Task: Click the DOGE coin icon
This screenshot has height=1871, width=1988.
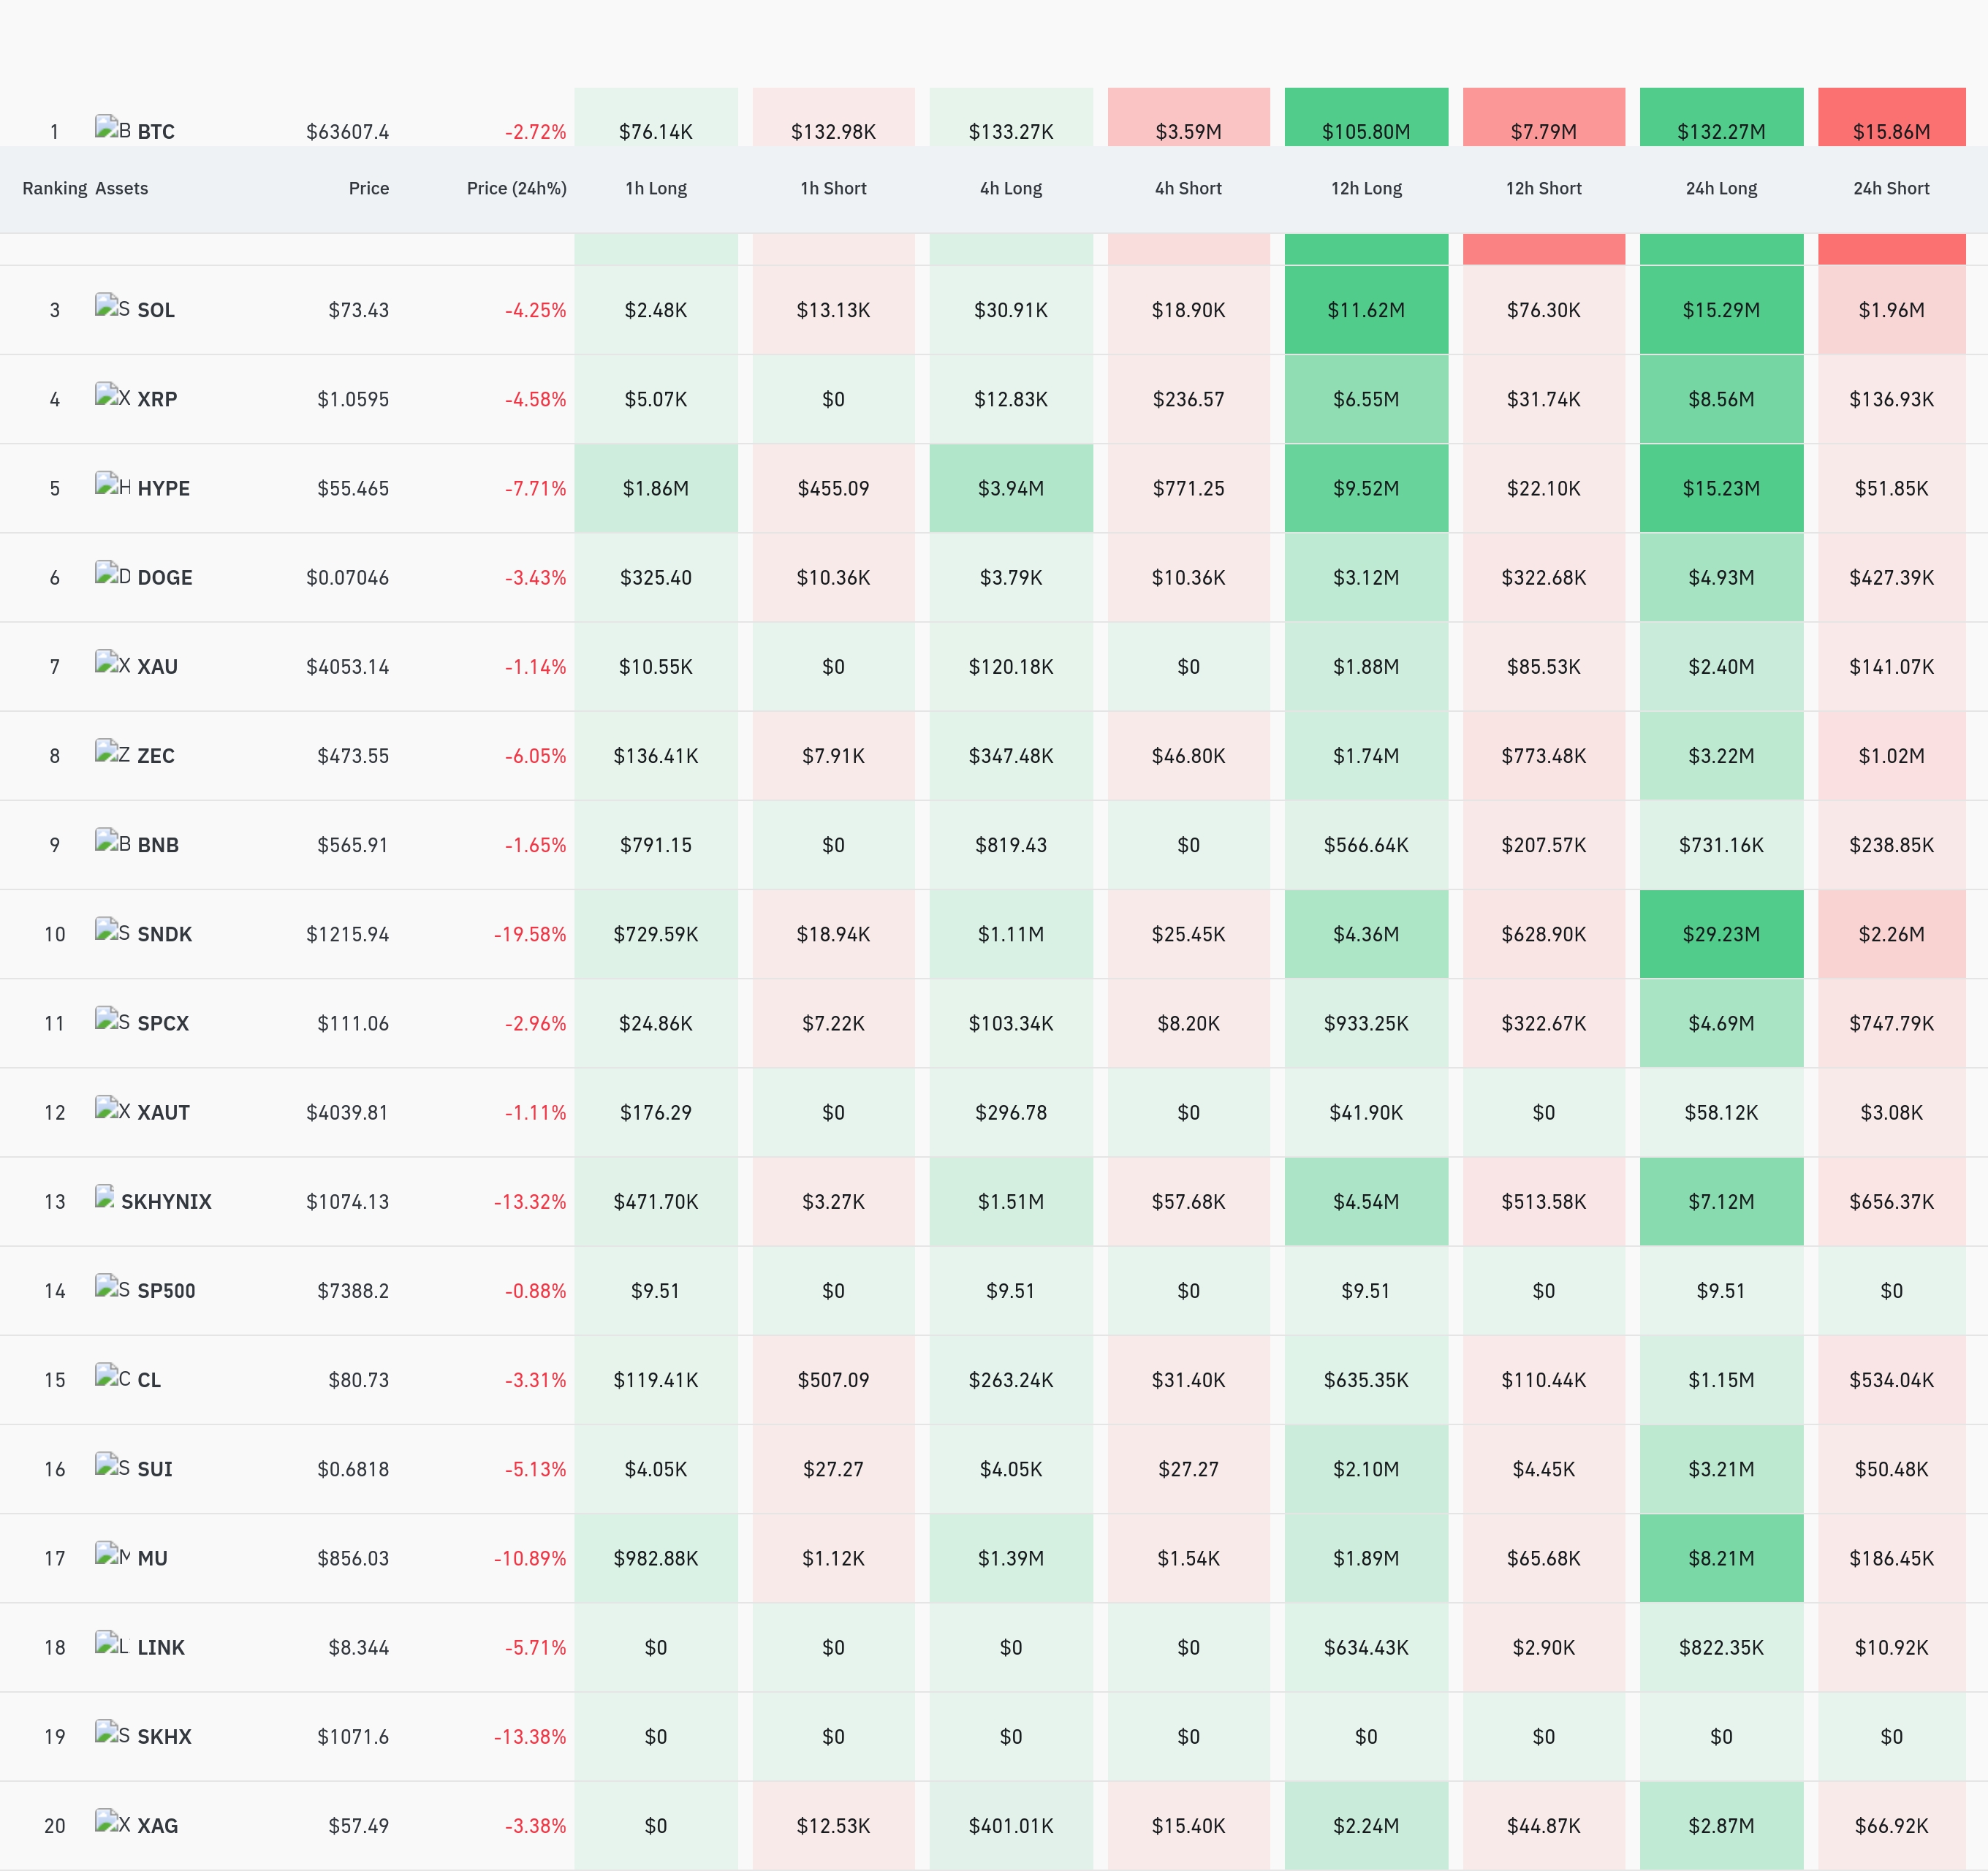Action: (x=112, y=574)
